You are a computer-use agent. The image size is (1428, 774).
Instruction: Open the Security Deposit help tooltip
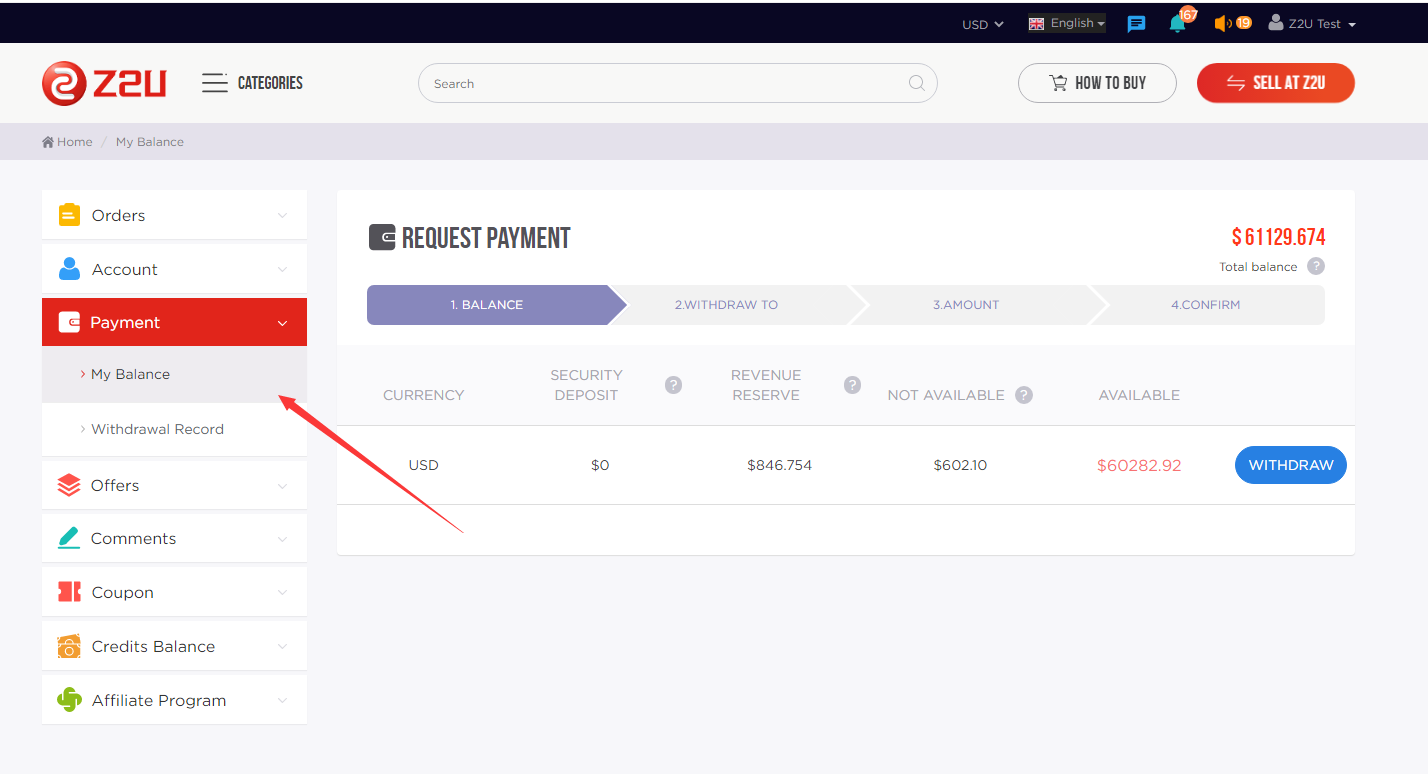point(673,384)
